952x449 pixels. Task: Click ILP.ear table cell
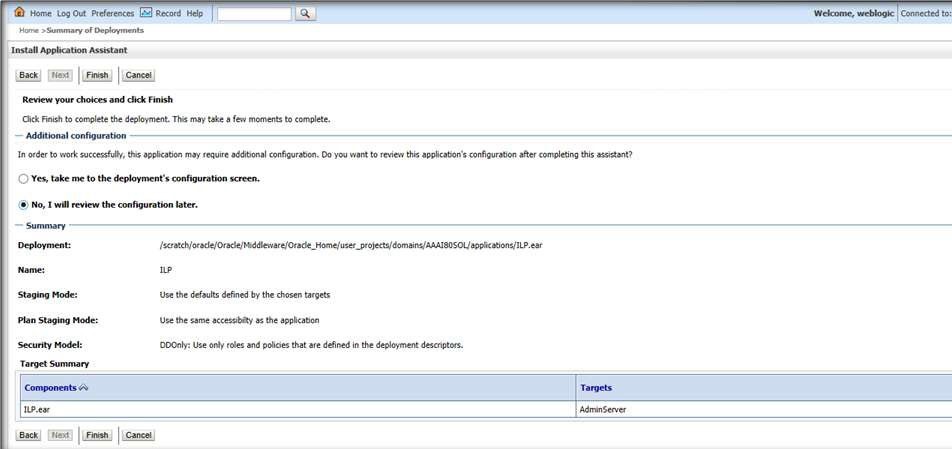click(x=298, y=410)
